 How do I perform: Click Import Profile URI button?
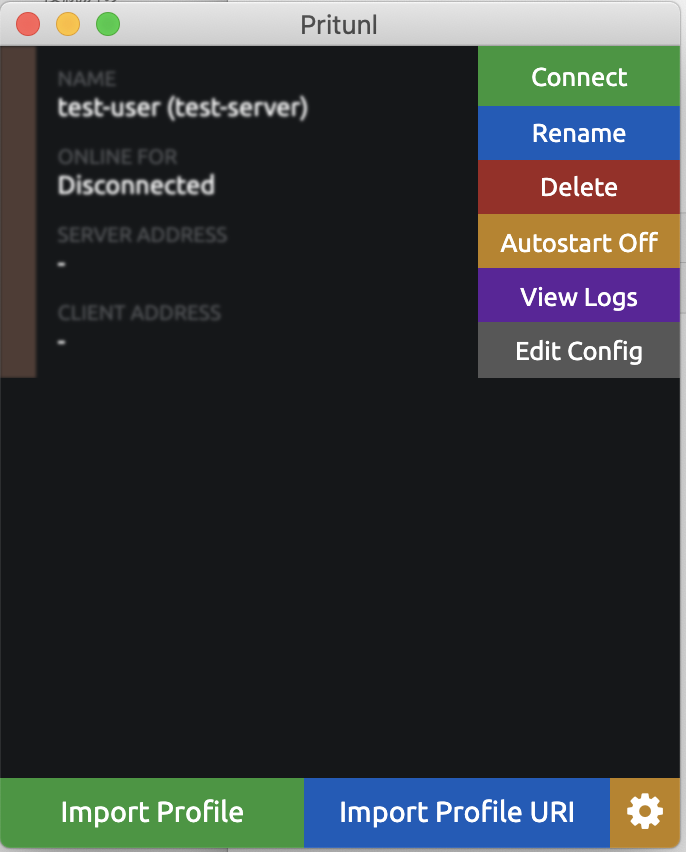(x=457, y=812)
